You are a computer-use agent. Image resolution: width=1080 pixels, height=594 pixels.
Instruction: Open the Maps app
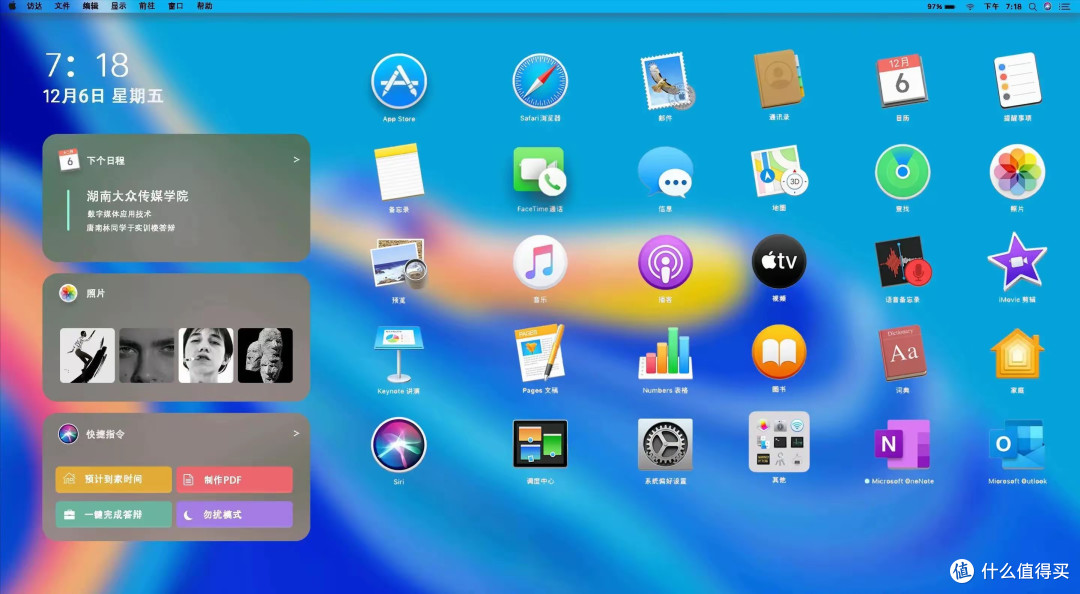[779, 172]
